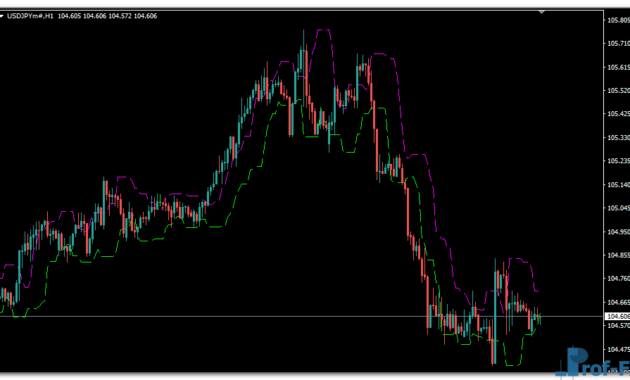Click the 104.665 price scale label
The image size is (630, 380).
618,302
